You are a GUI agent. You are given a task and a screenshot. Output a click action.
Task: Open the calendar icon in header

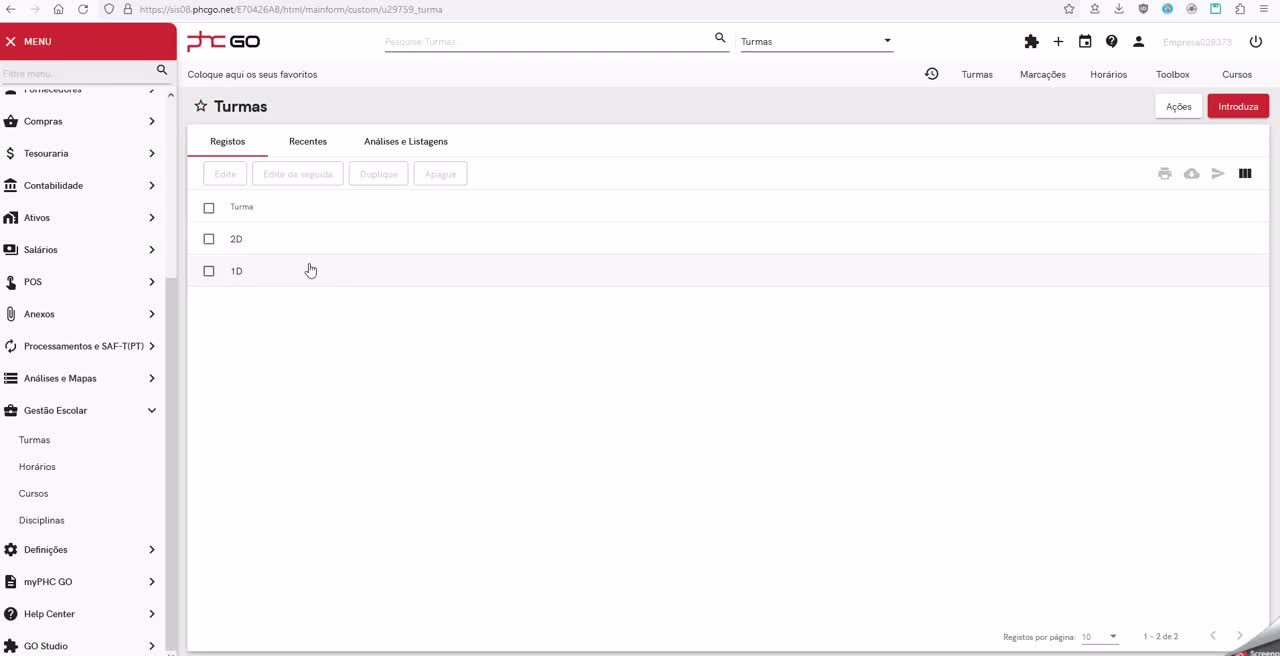(1085, 42)
